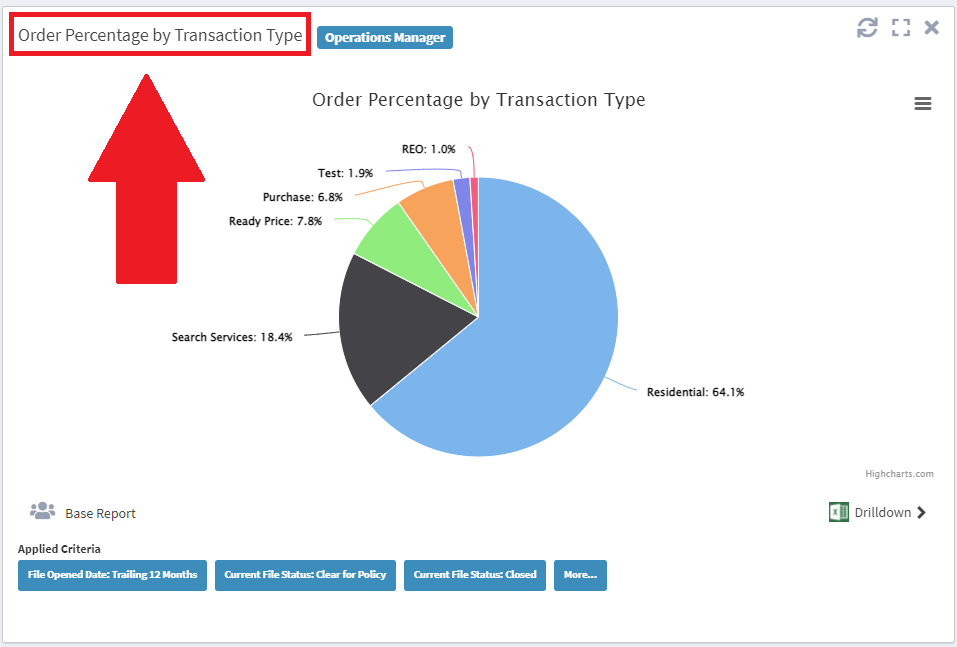Open the Drilldown link
Image resolution: width=957 pixels, height=647 pixels.
tap(882, 513)
